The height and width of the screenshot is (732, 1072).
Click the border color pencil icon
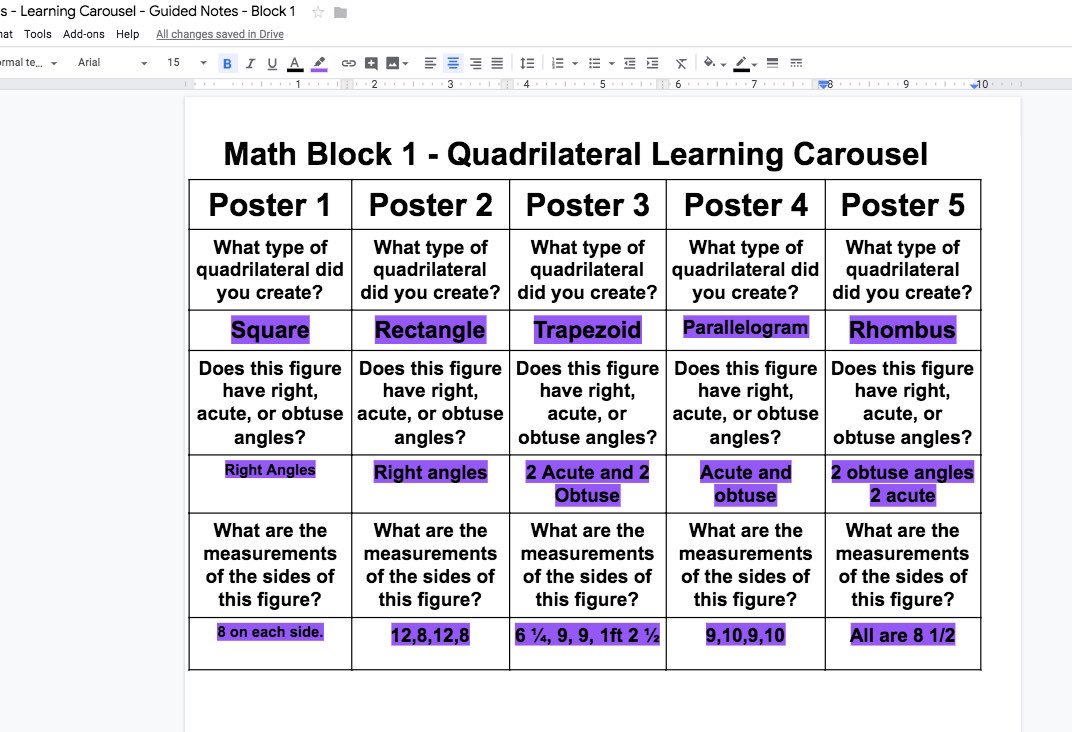pyautogui.click(x=741, y=64)
